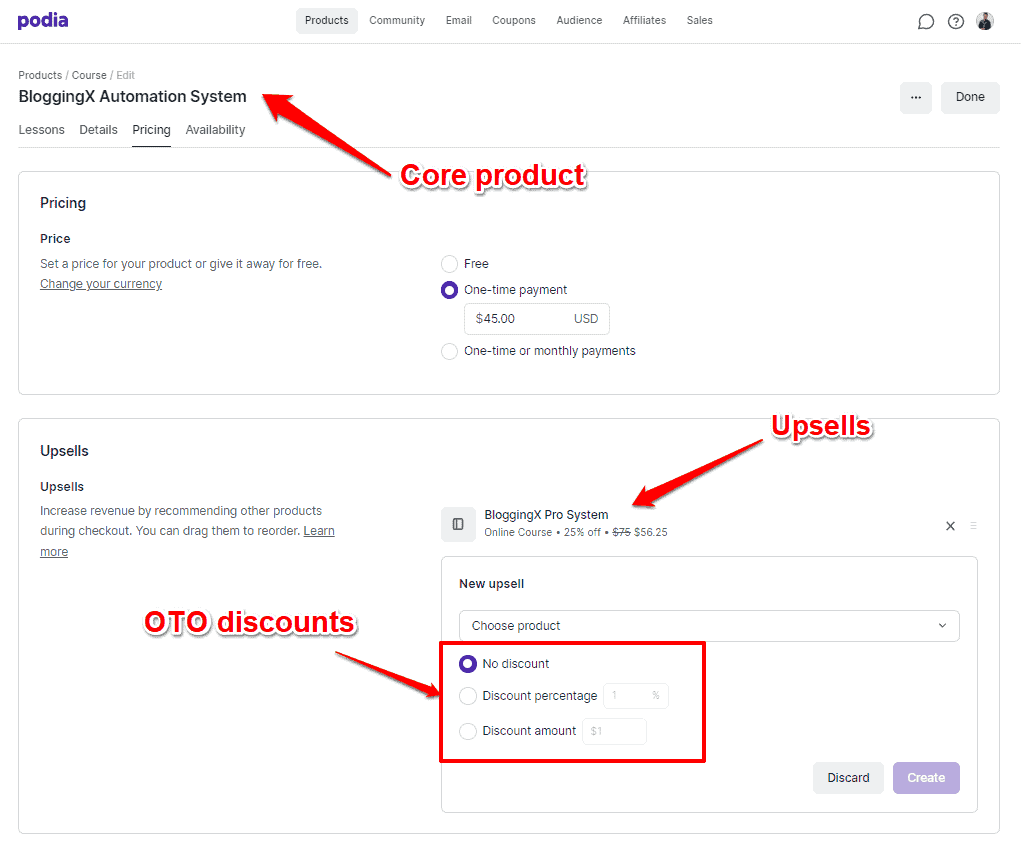The width and height of the screenshot is (1021, 843).
Task: Select the Discount amount radio button
Action: 468,731
